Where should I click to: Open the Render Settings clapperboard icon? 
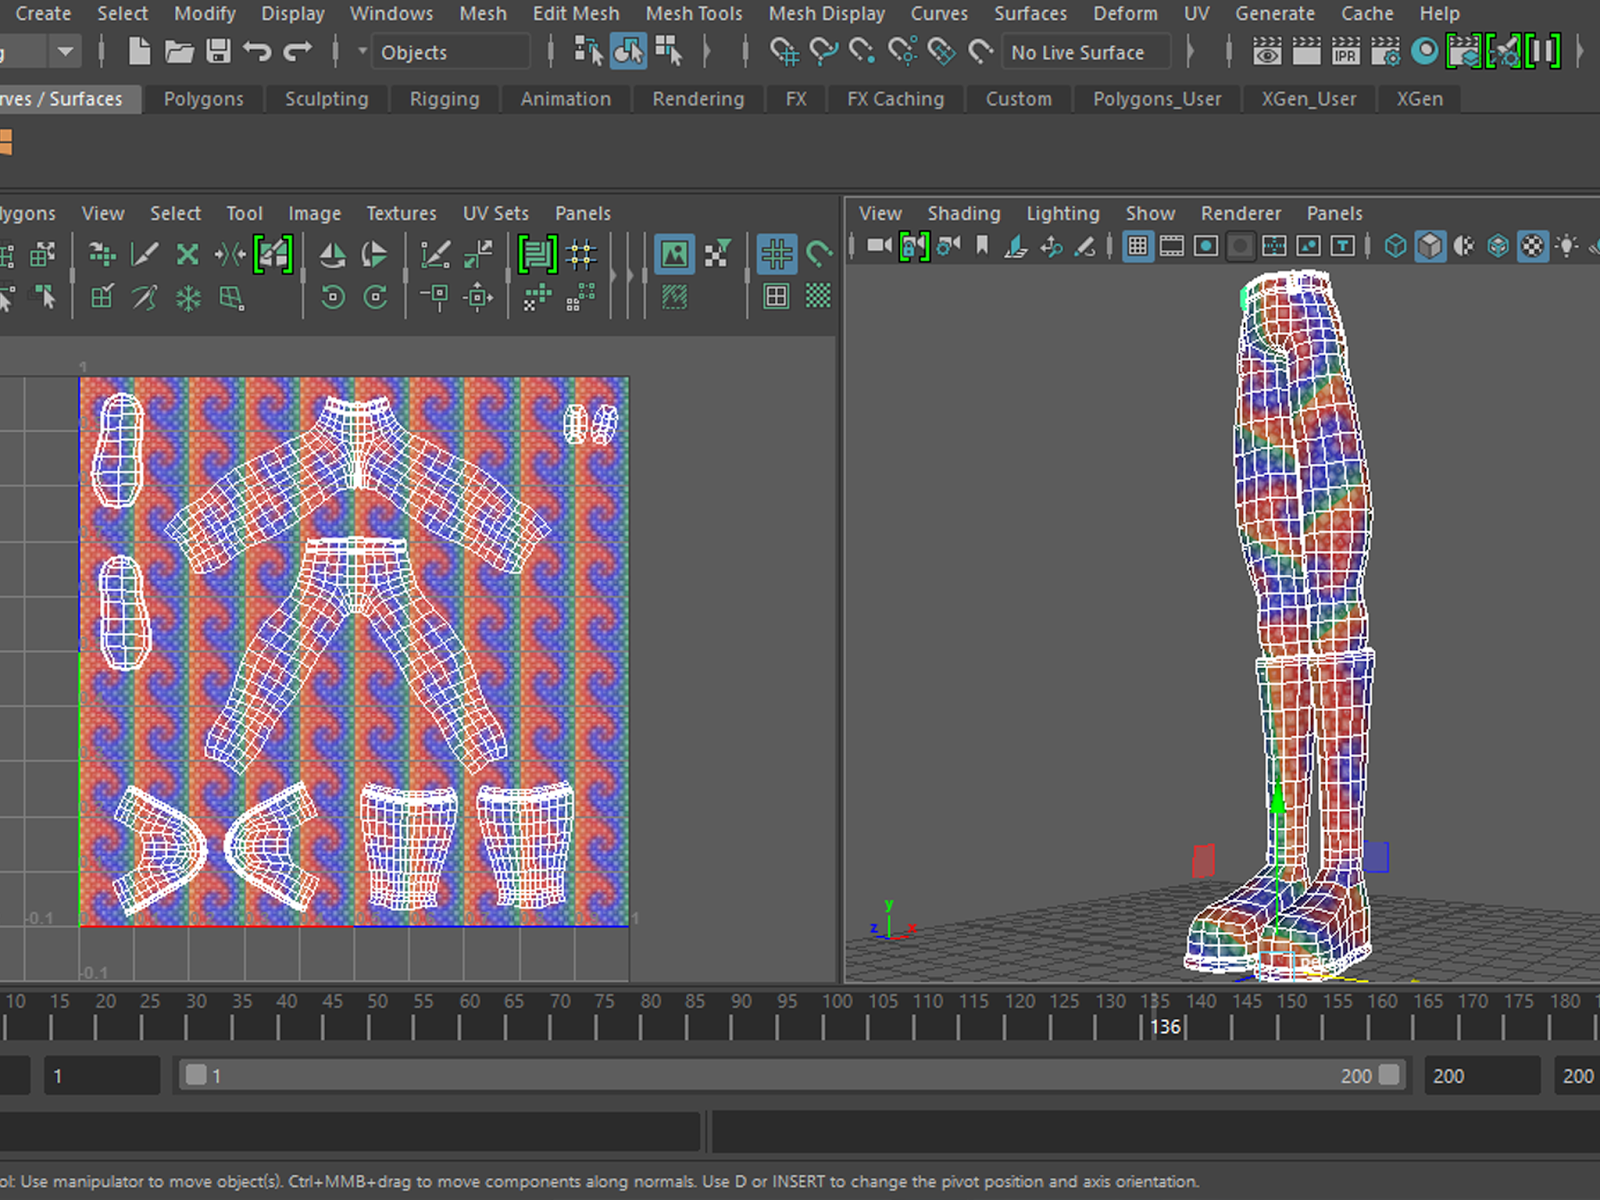coord(1385,51)
